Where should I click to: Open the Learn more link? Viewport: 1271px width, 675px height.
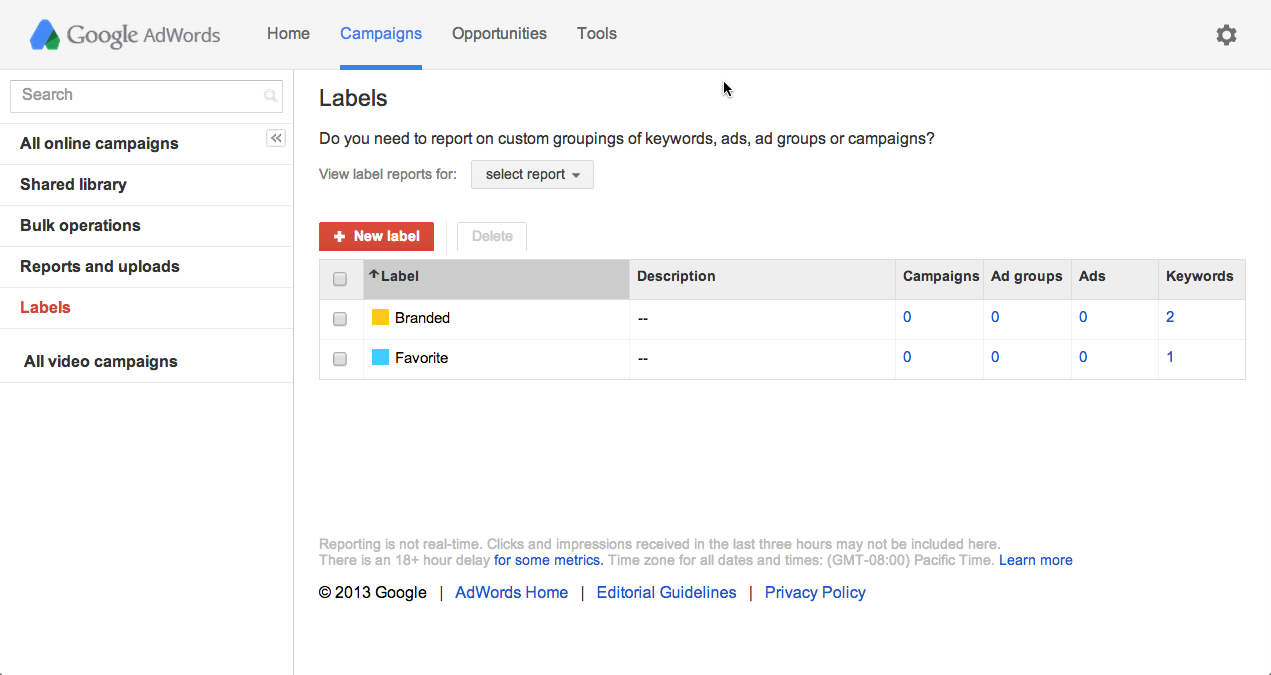[x=1035, y=560]
